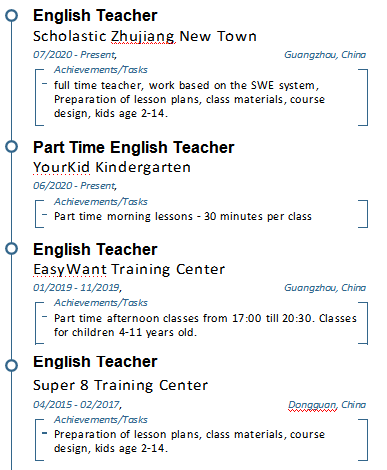Screen dimensions: 387x470
Task: Click the timeline circle beside Super 8 English Teacher
Action: [12, 365]
